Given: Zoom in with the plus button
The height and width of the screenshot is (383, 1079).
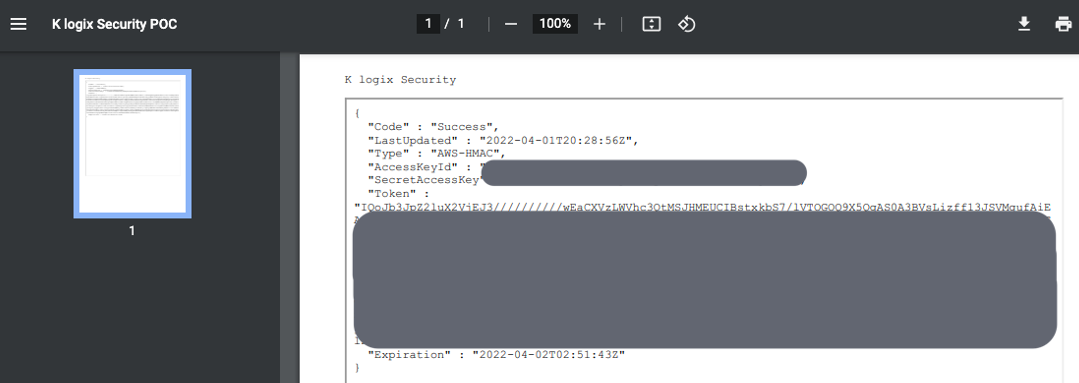Looking at the screenshot, I should click(x=599, y=24).
